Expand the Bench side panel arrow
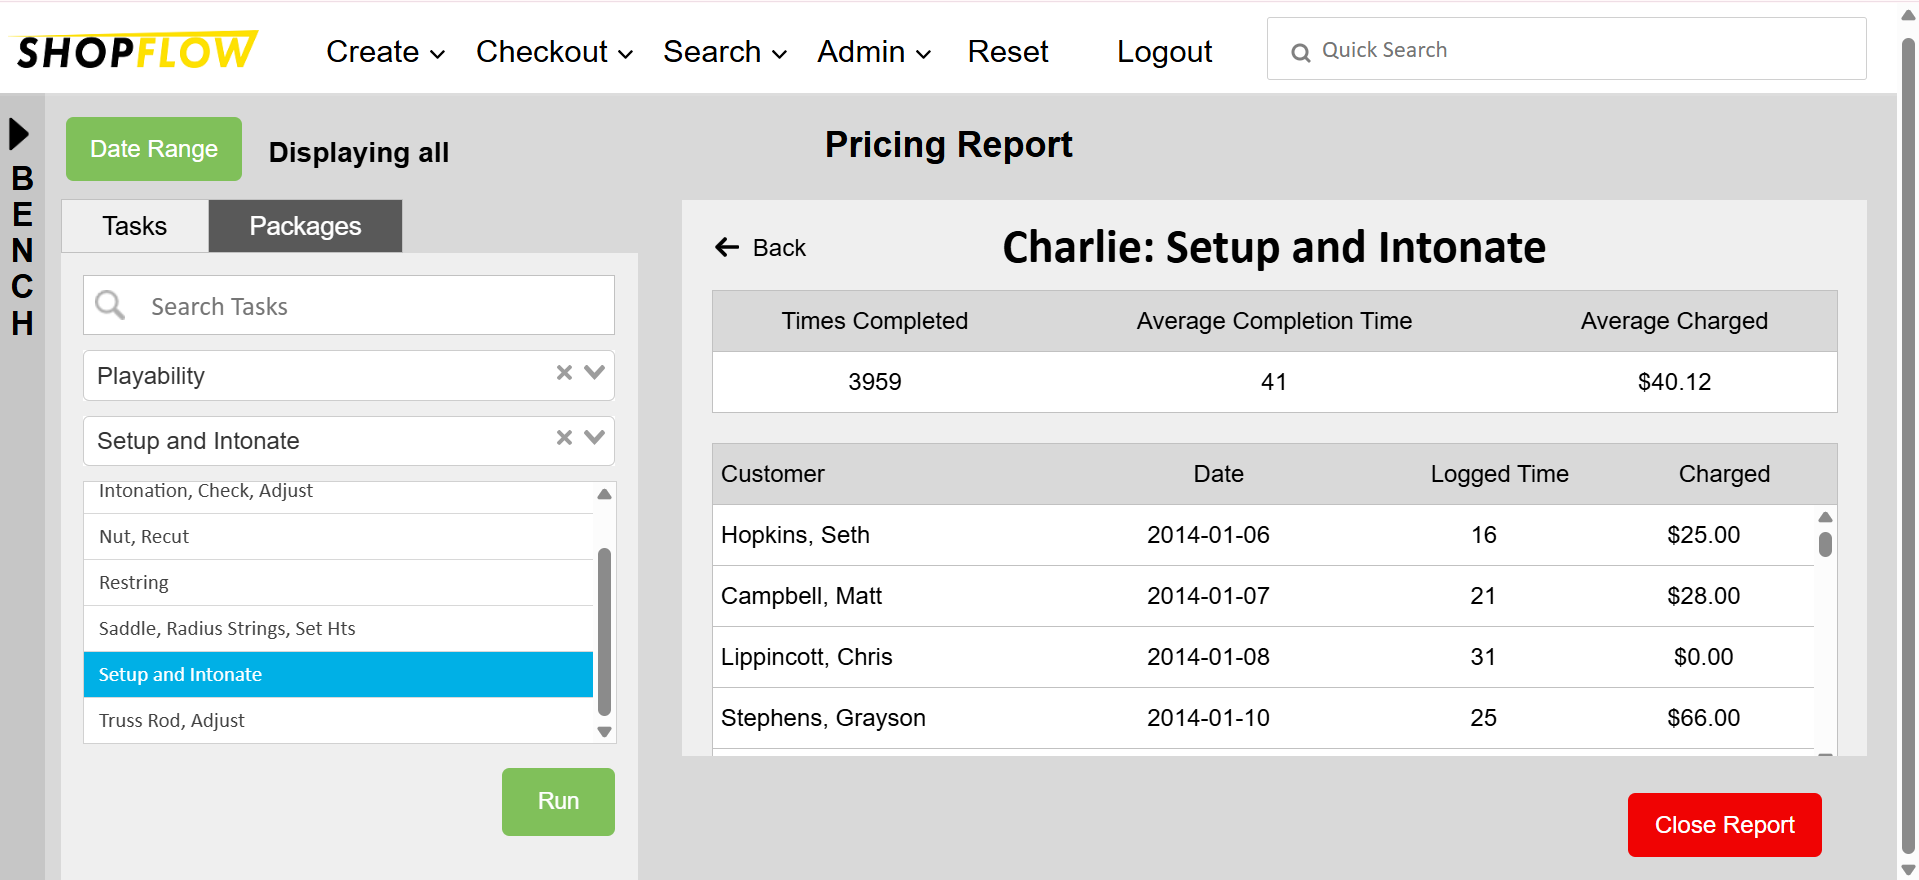 point(19,134)
